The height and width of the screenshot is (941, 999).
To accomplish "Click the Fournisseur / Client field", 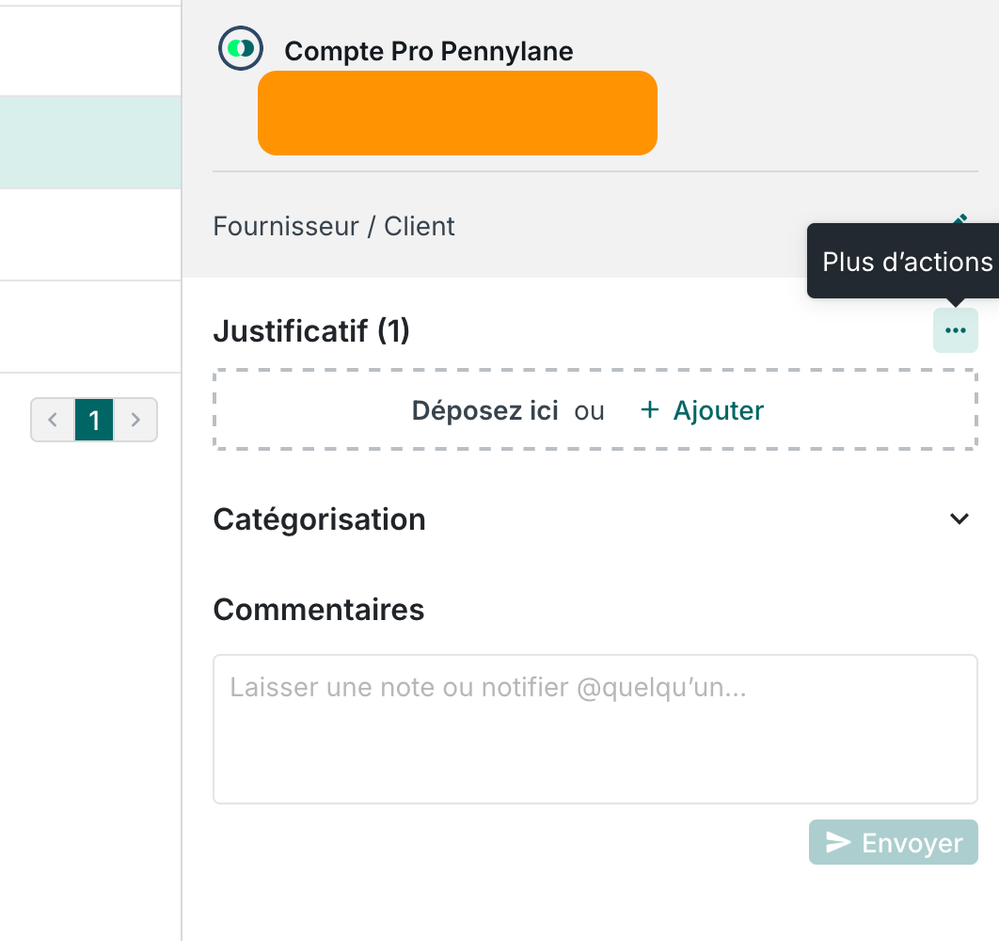I will point(334,227).
